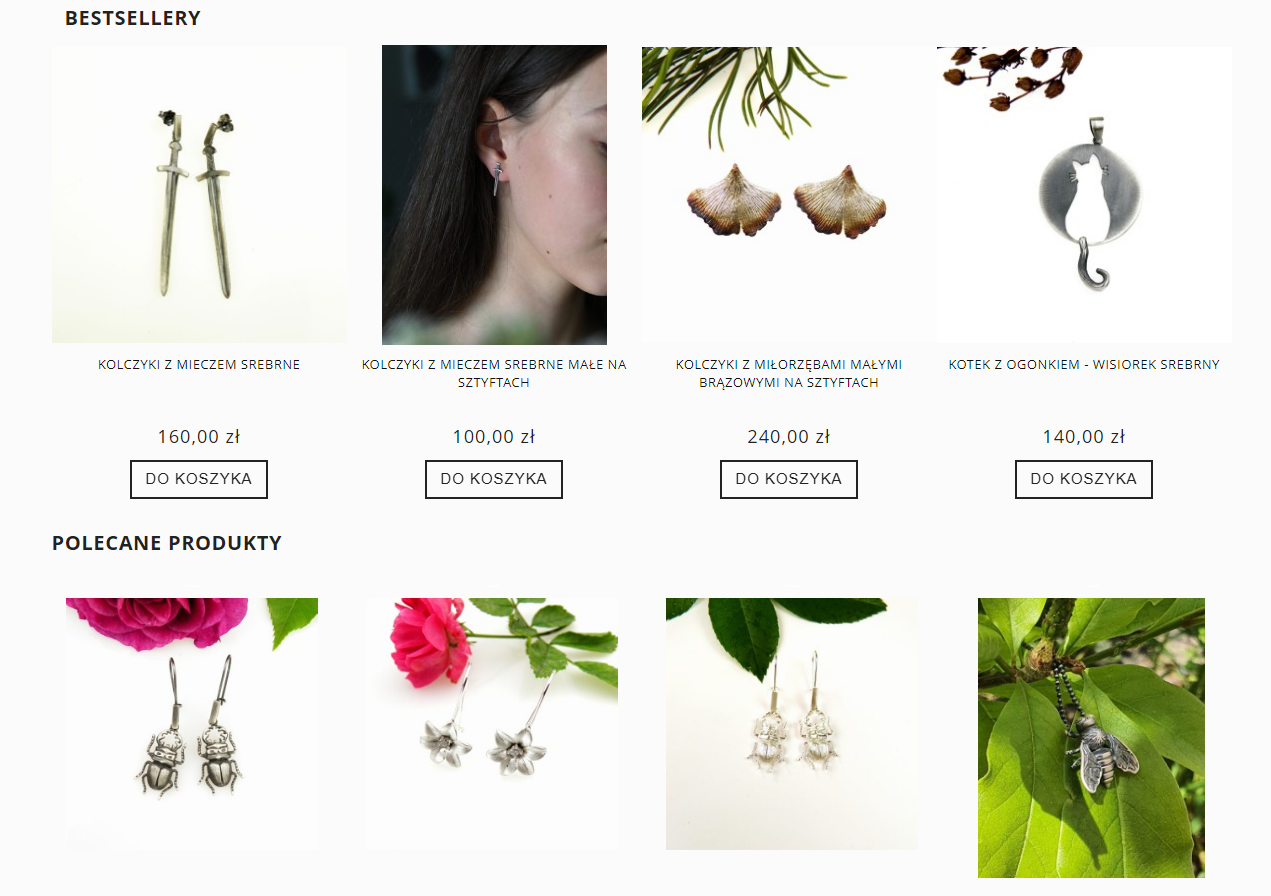This screenshot has height=896, width=1271.
Task: Open the dark beetle earrings with rose photo
Action: (192, 724)
